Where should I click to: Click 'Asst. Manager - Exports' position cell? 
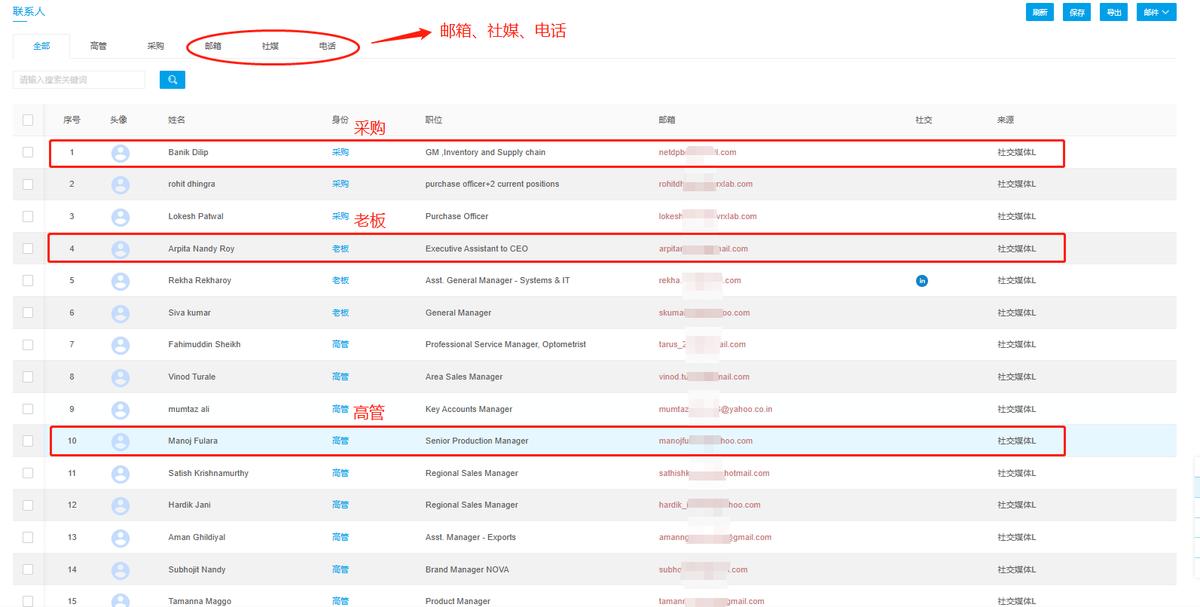click(x=471, y=538)
